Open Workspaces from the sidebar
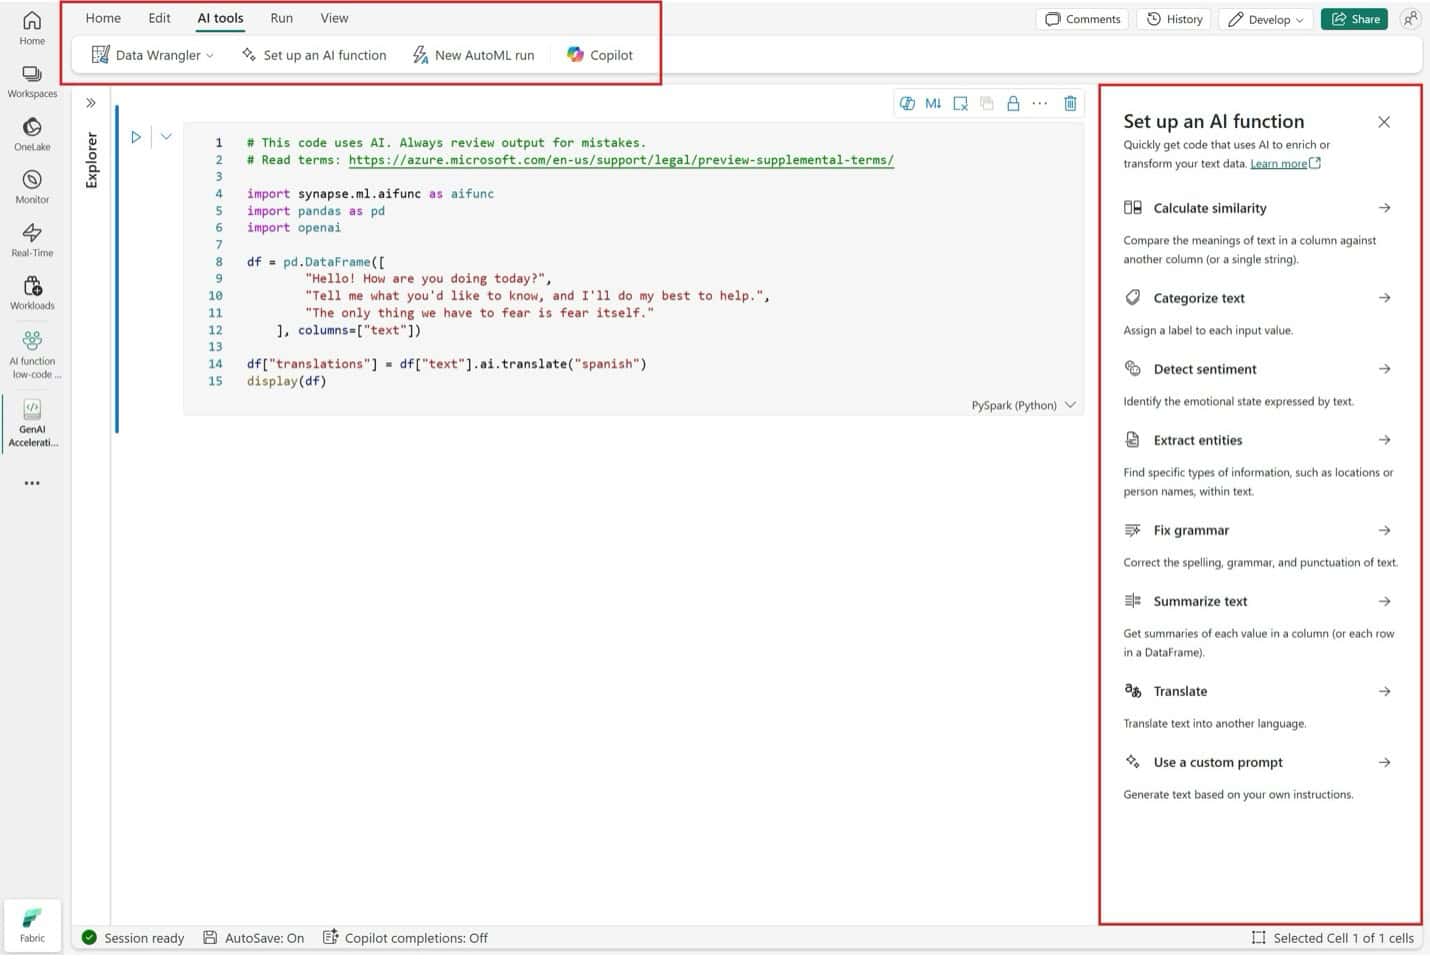Viewport: 1430px width, 959px height. click(x=32, y=81)
